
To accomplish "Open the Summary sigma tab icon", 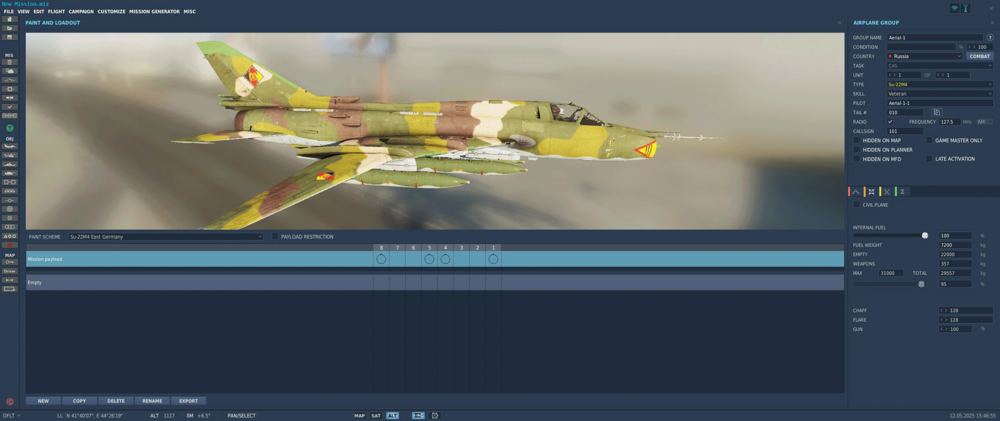I will [x=902, y=191].
